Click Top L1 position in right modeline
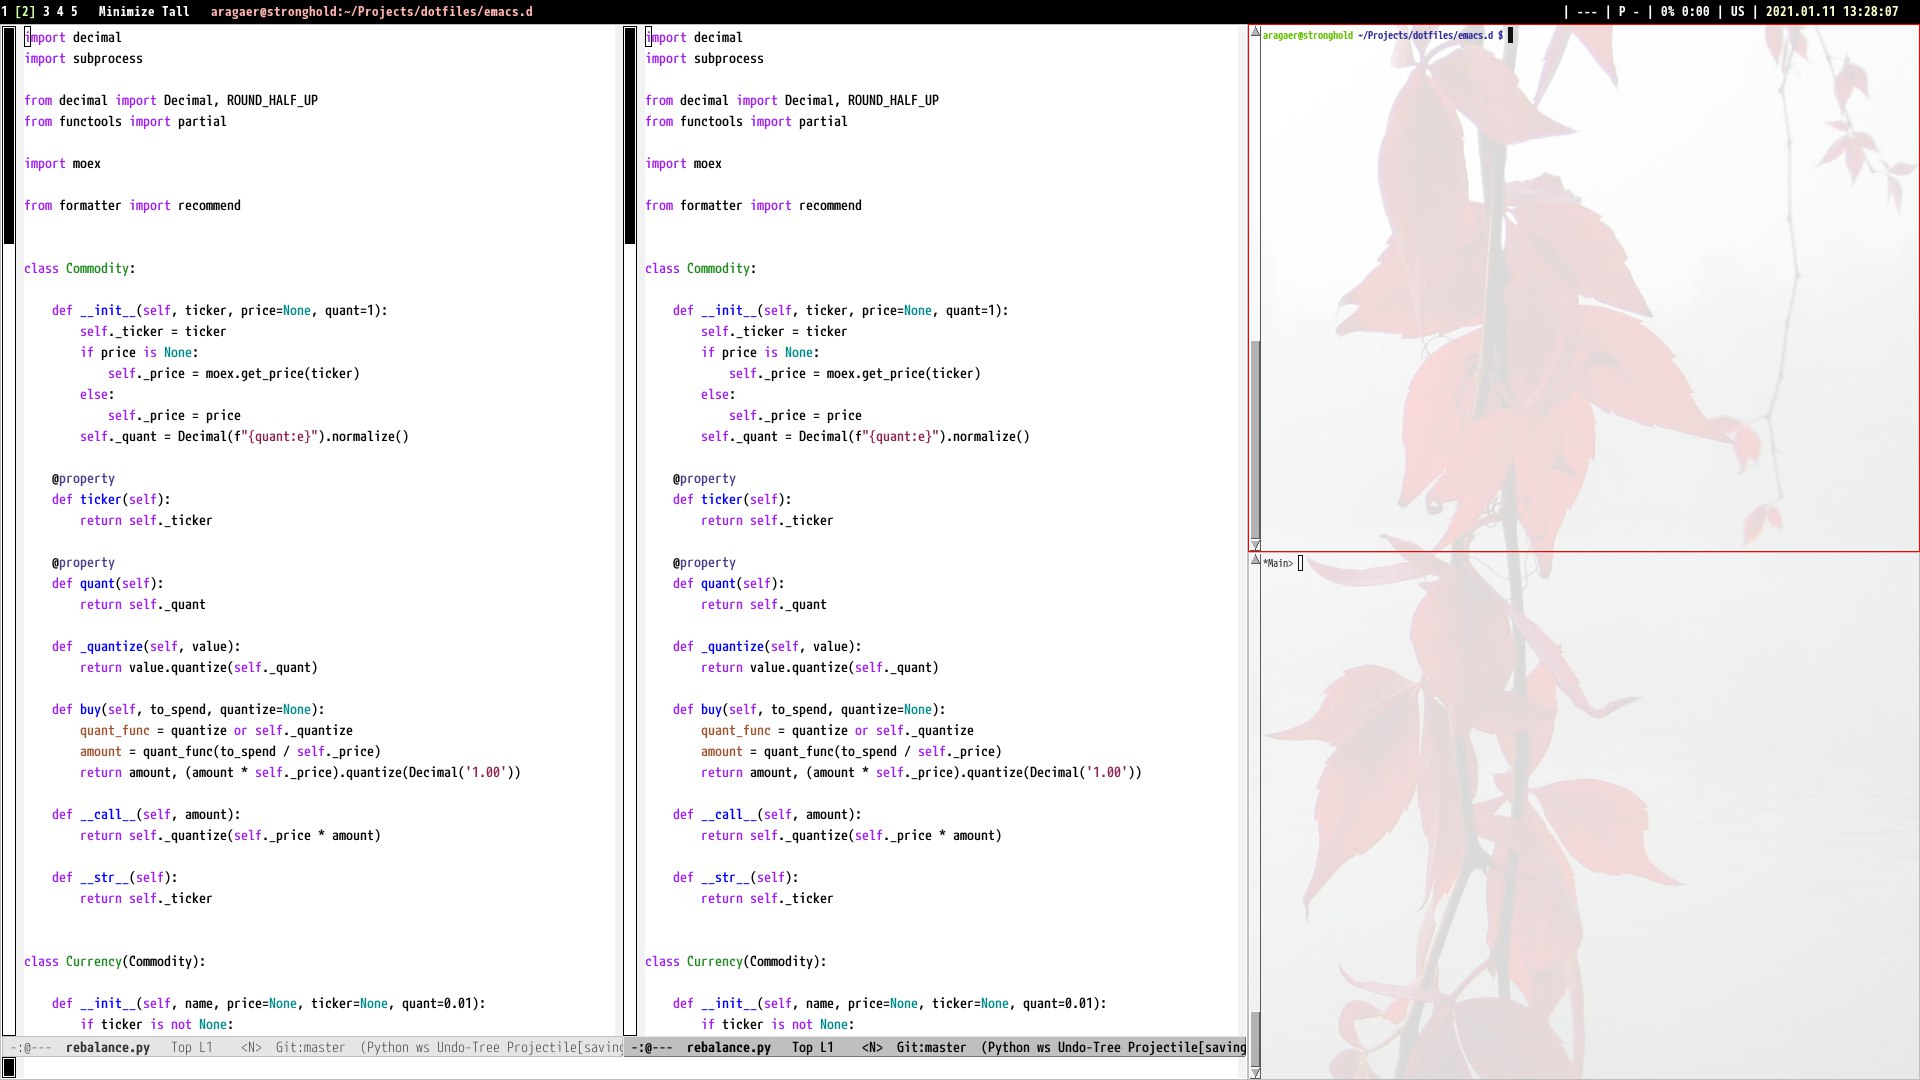Screen dimensions: 1920x1080 (x=813, y=1048)
